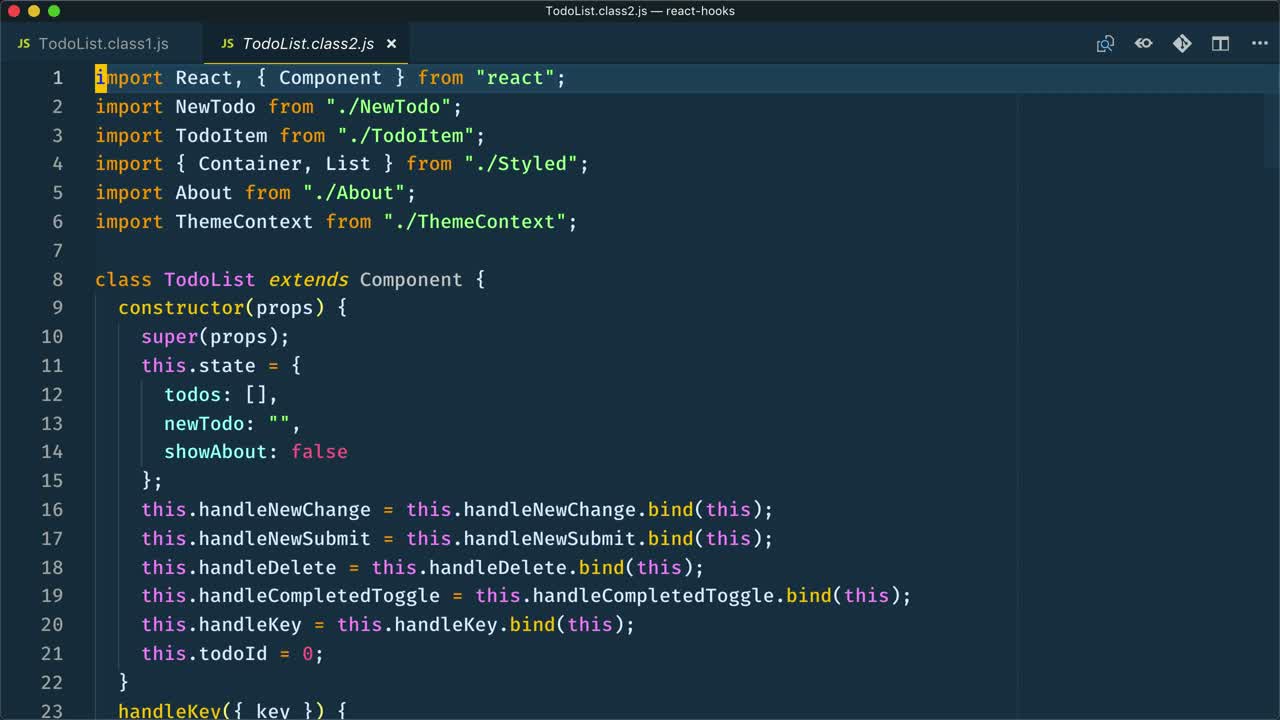Open the git Open Changes comparison icon

point(1182,43)
